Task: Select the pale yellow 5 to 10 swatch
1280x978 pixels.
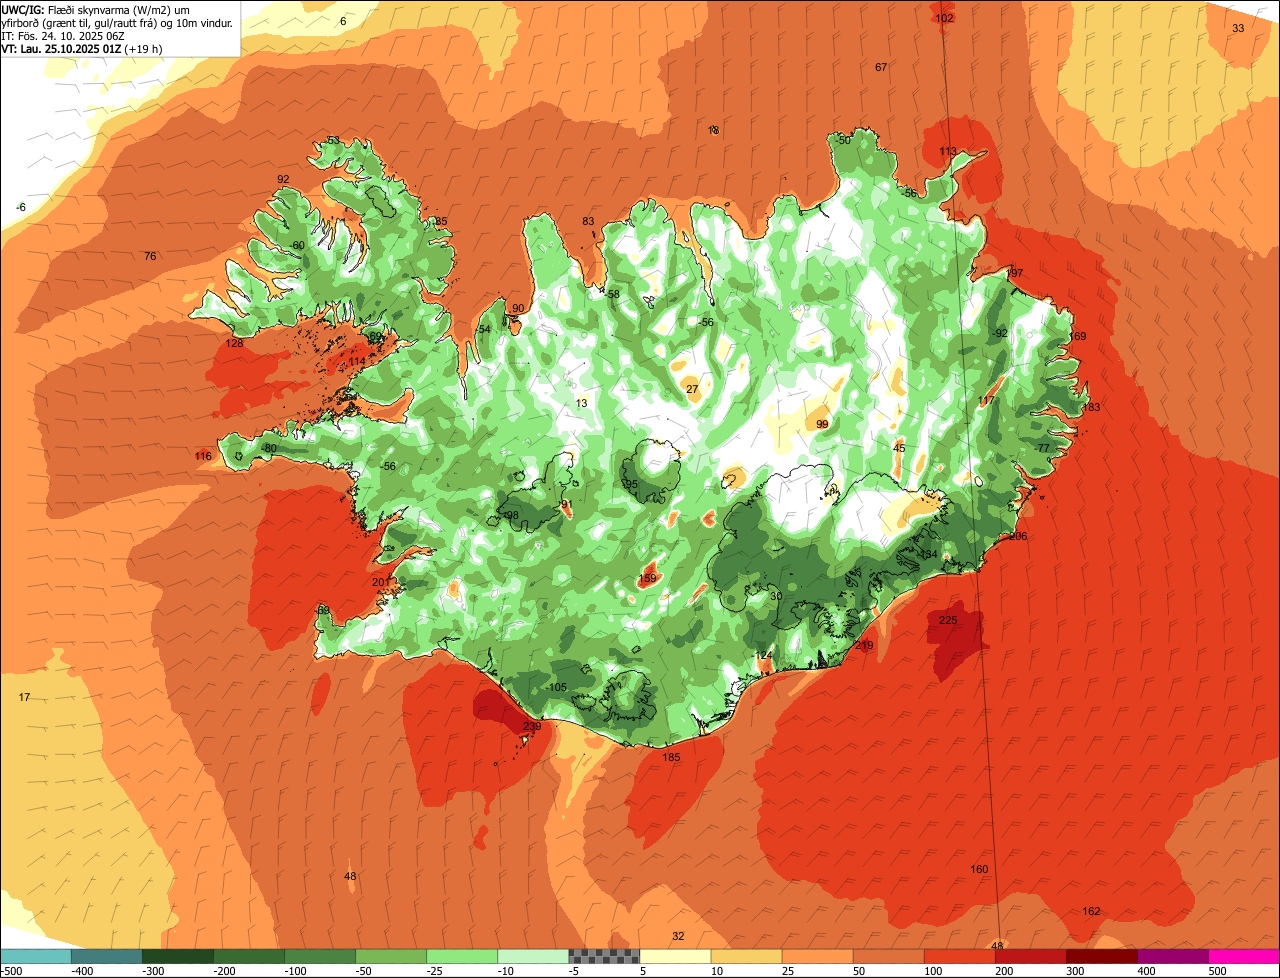Action: tap(675, 956)
